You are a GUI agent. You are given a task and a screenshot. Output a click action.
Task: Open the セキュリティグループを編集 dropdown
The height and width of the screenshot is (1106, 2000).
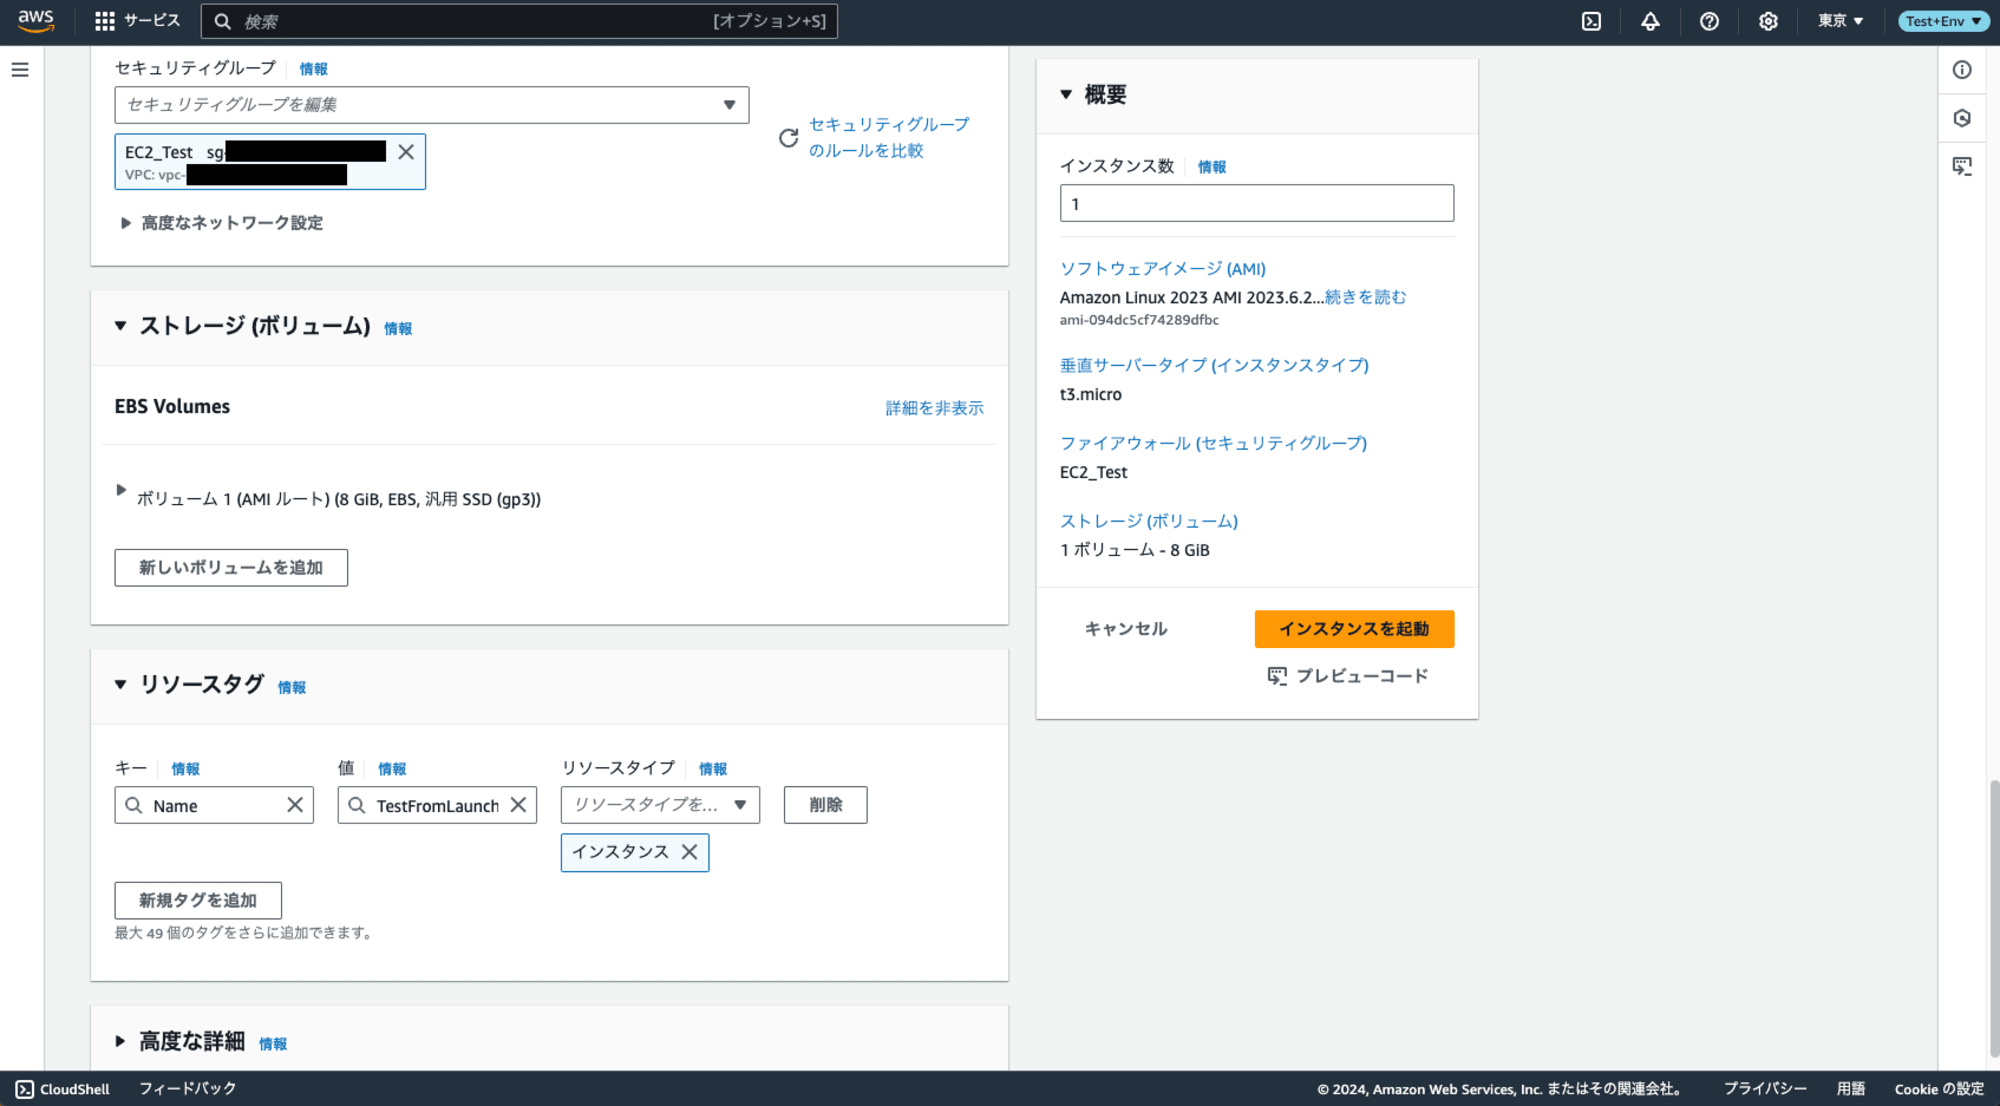(x=432, y=105)
